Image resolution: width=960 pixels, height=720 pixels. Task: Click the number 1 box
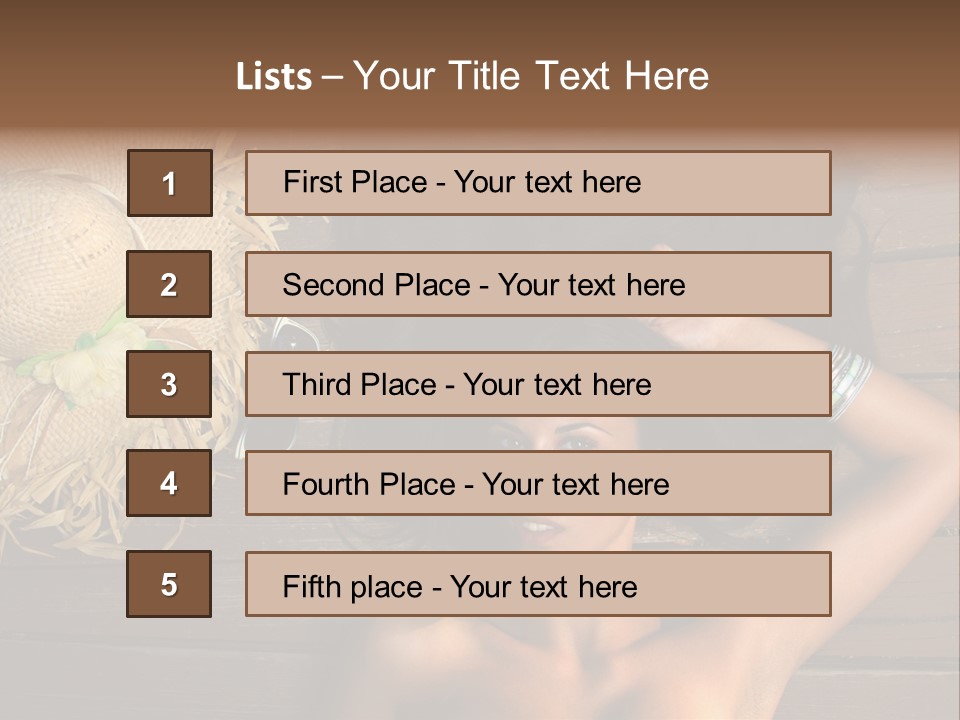[169, 183]
